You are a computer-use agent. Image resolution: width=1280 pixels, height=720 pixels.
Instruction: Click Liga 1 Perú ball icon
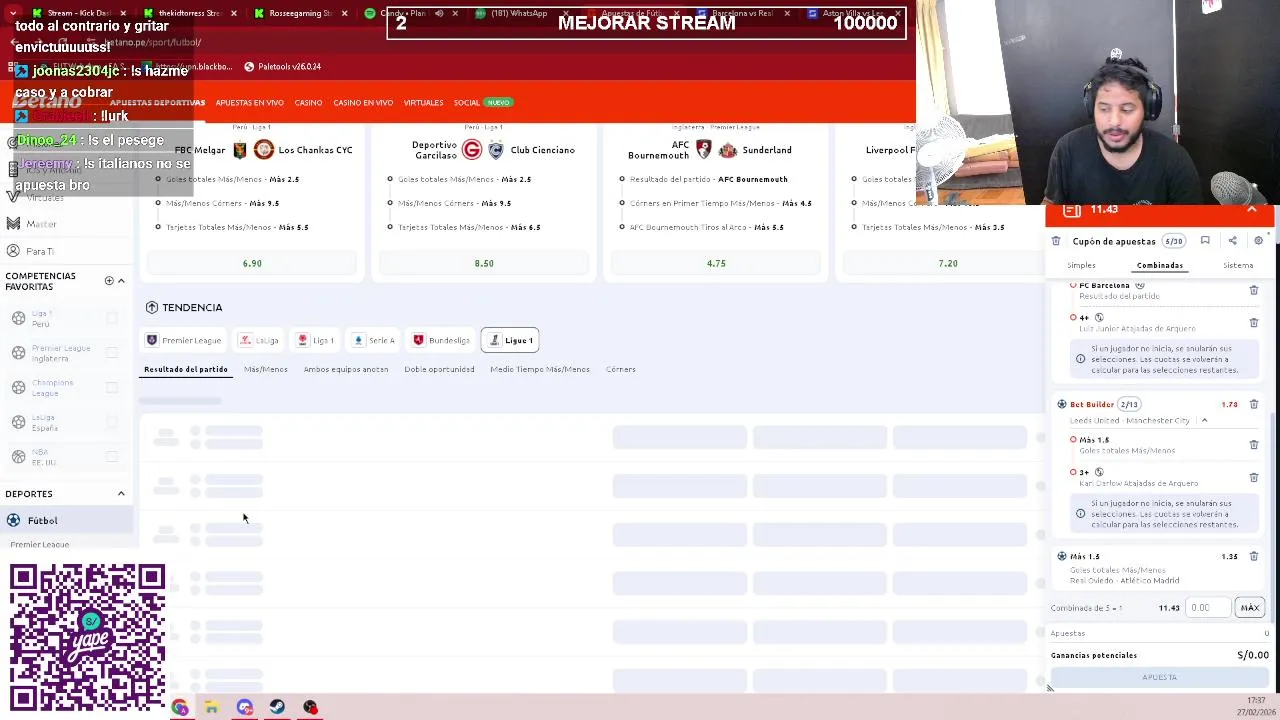coord(18,318)
